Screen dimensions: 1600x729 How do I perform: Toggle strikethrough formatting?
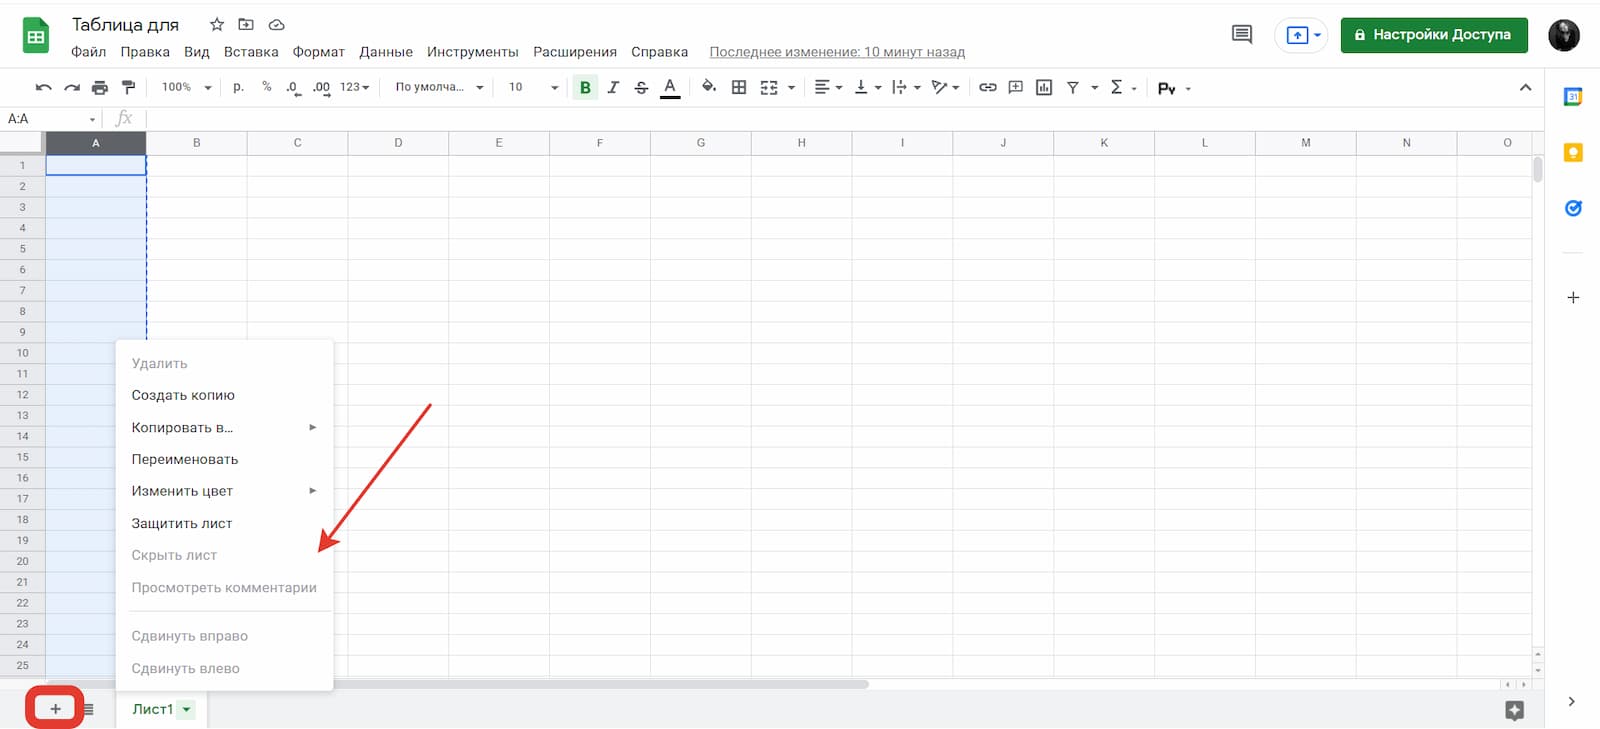[641, 88]
